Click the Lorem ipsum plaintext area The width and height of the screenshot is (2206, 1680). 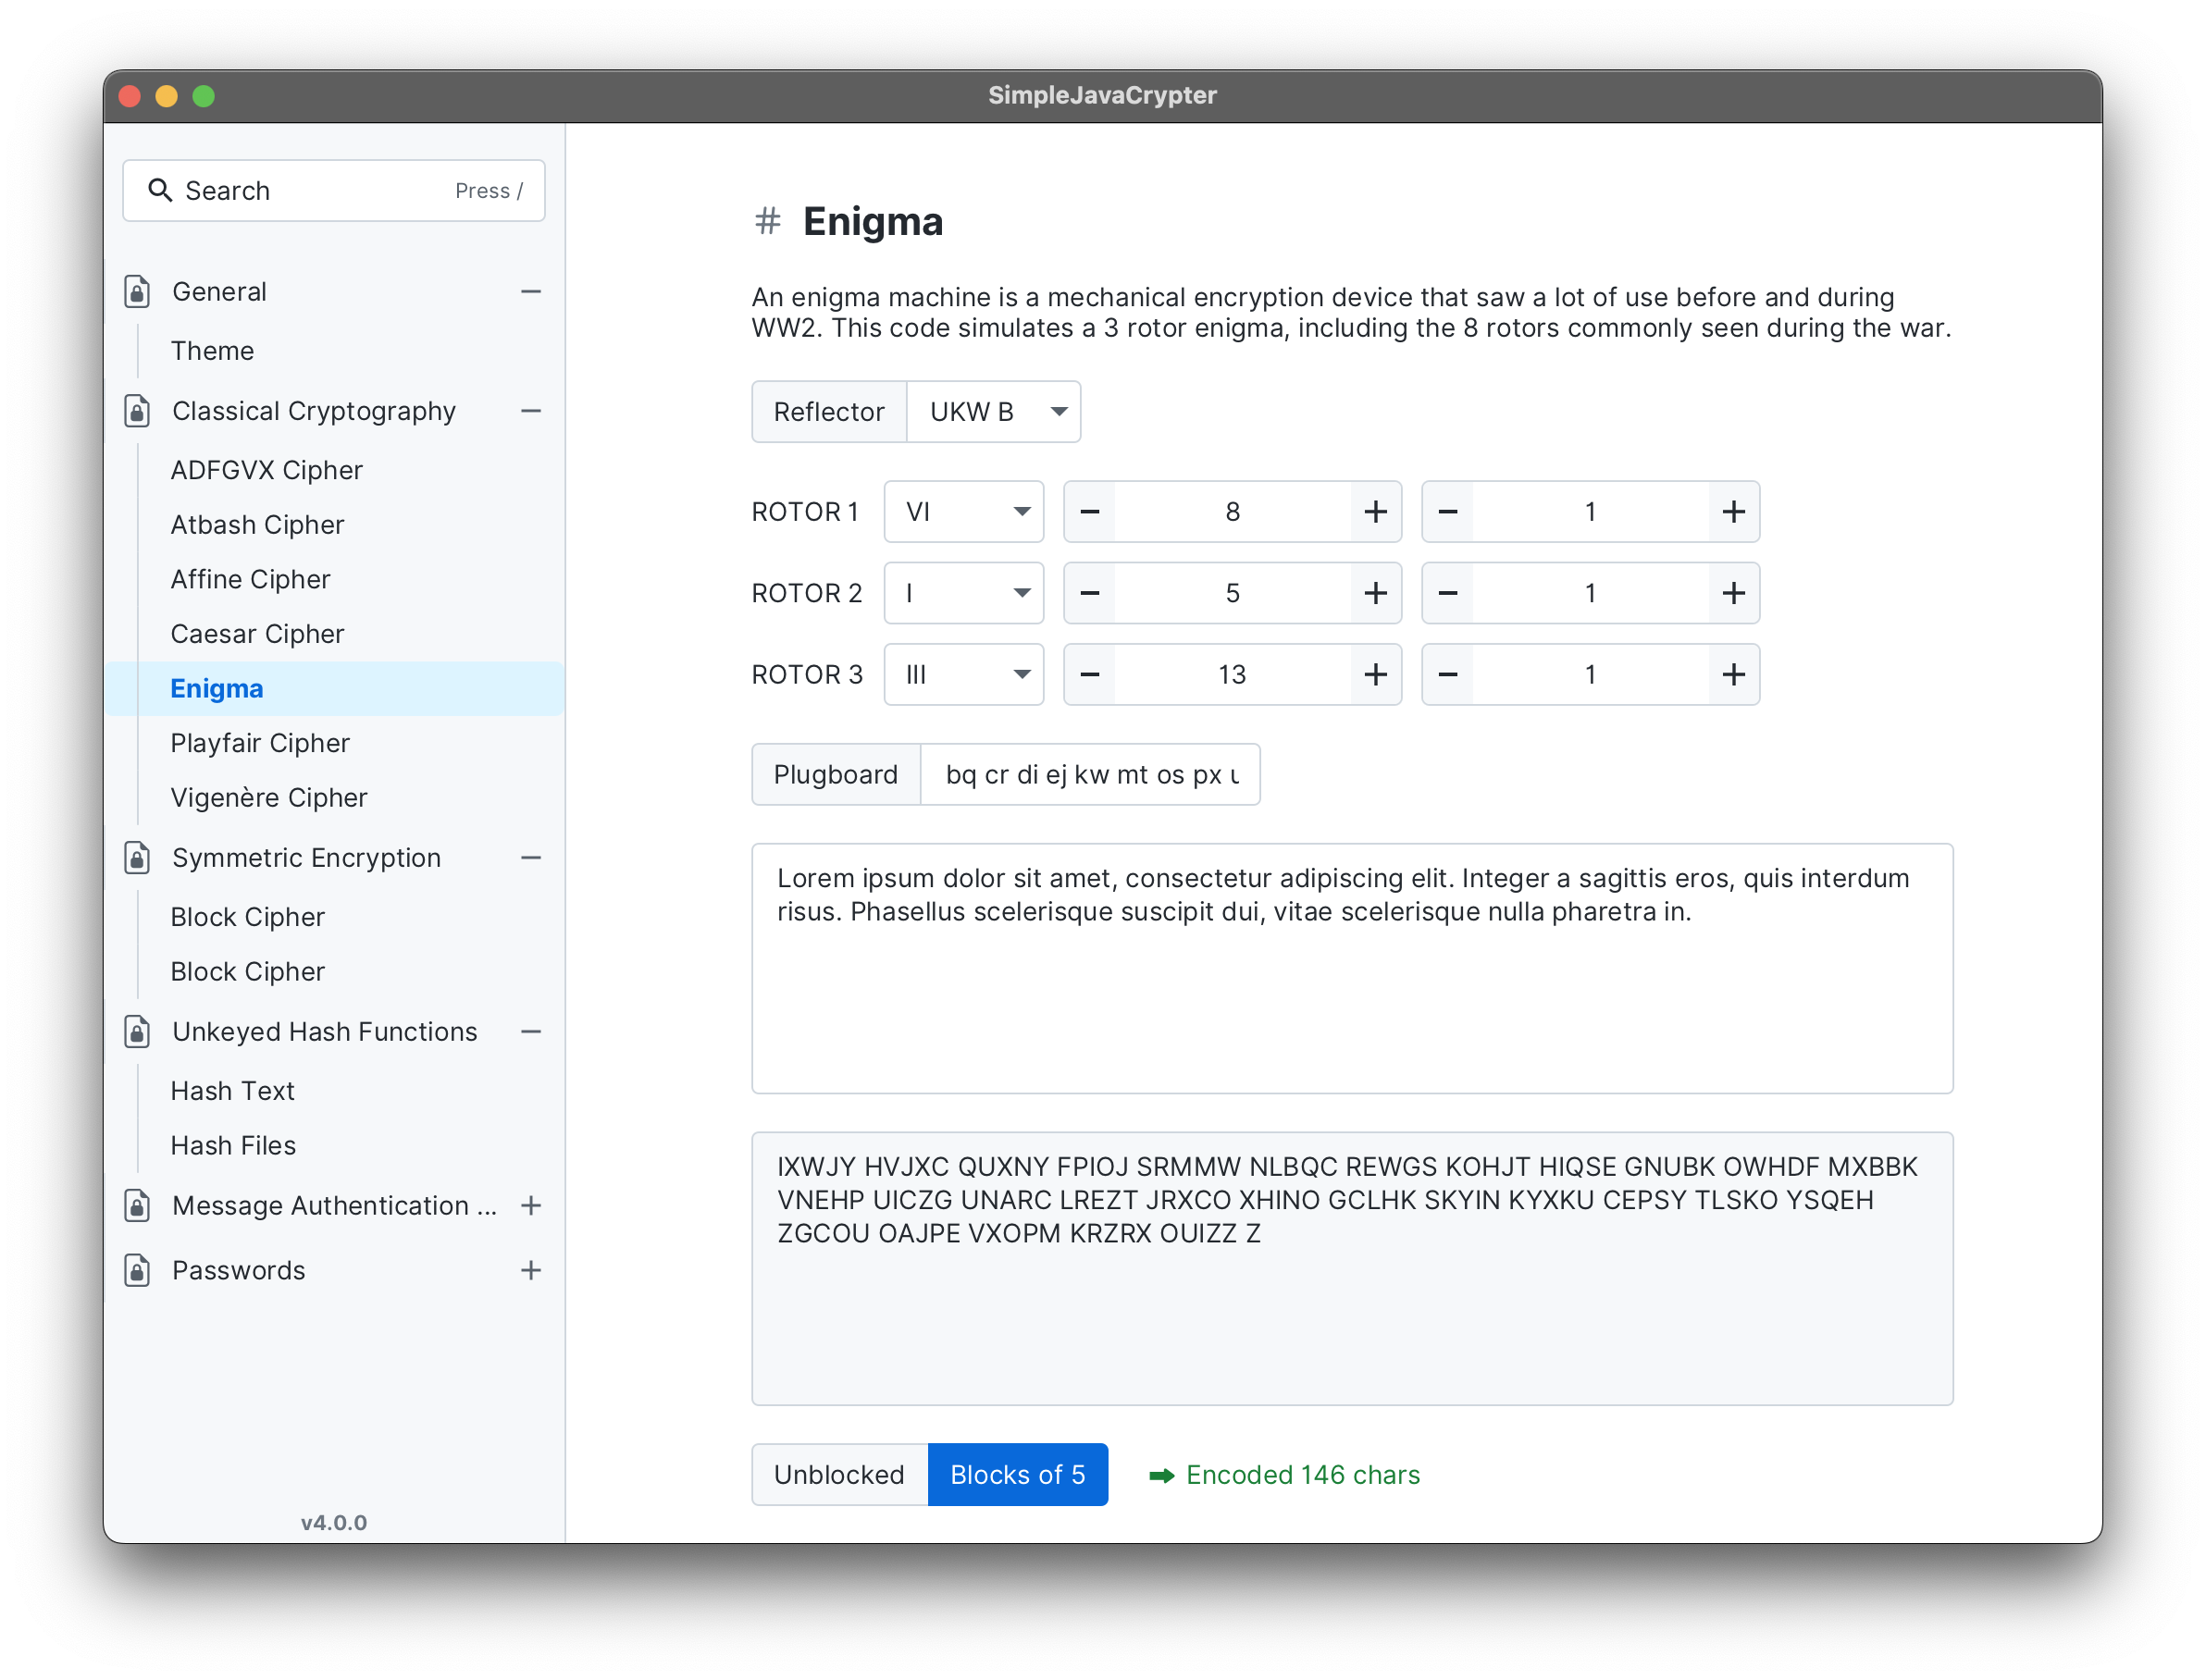[1351, 968]
